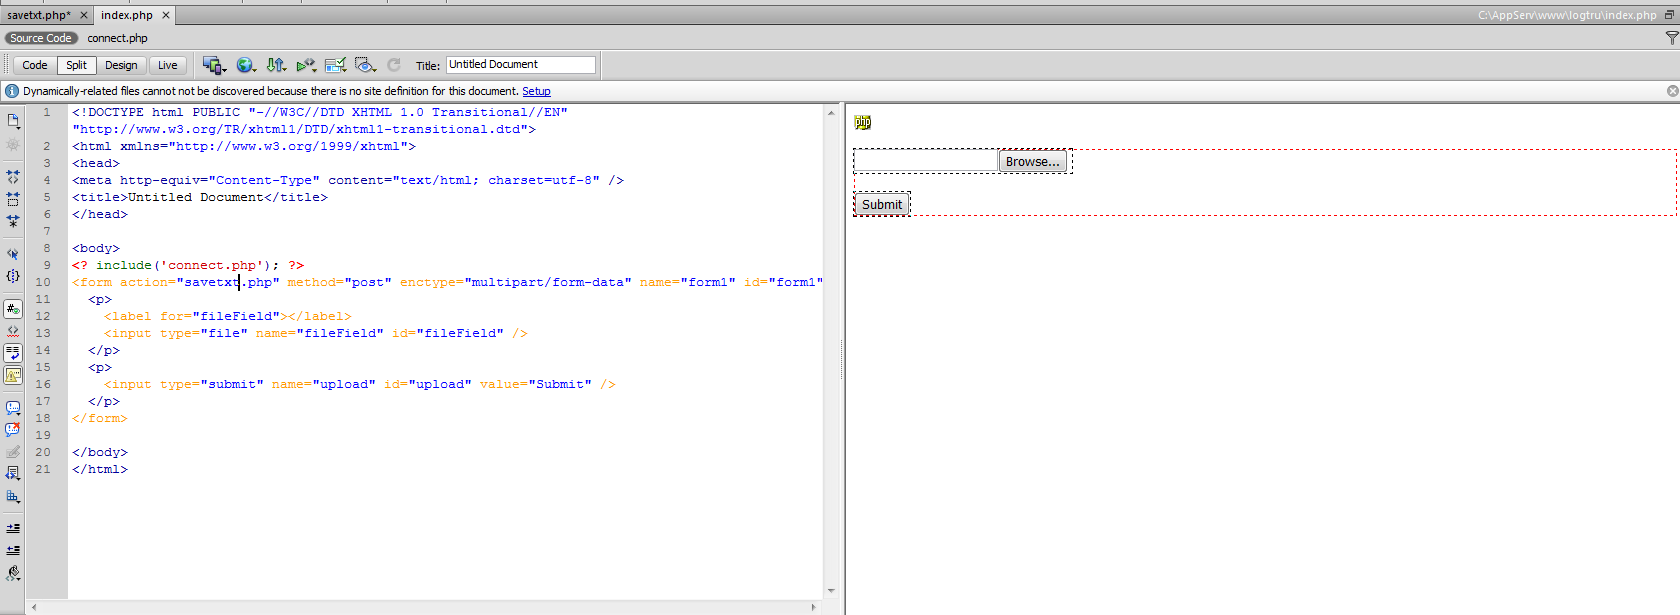Click the '</form>' tag on line 18
This screenshot has height=615, width=1680.
(100, 418)
